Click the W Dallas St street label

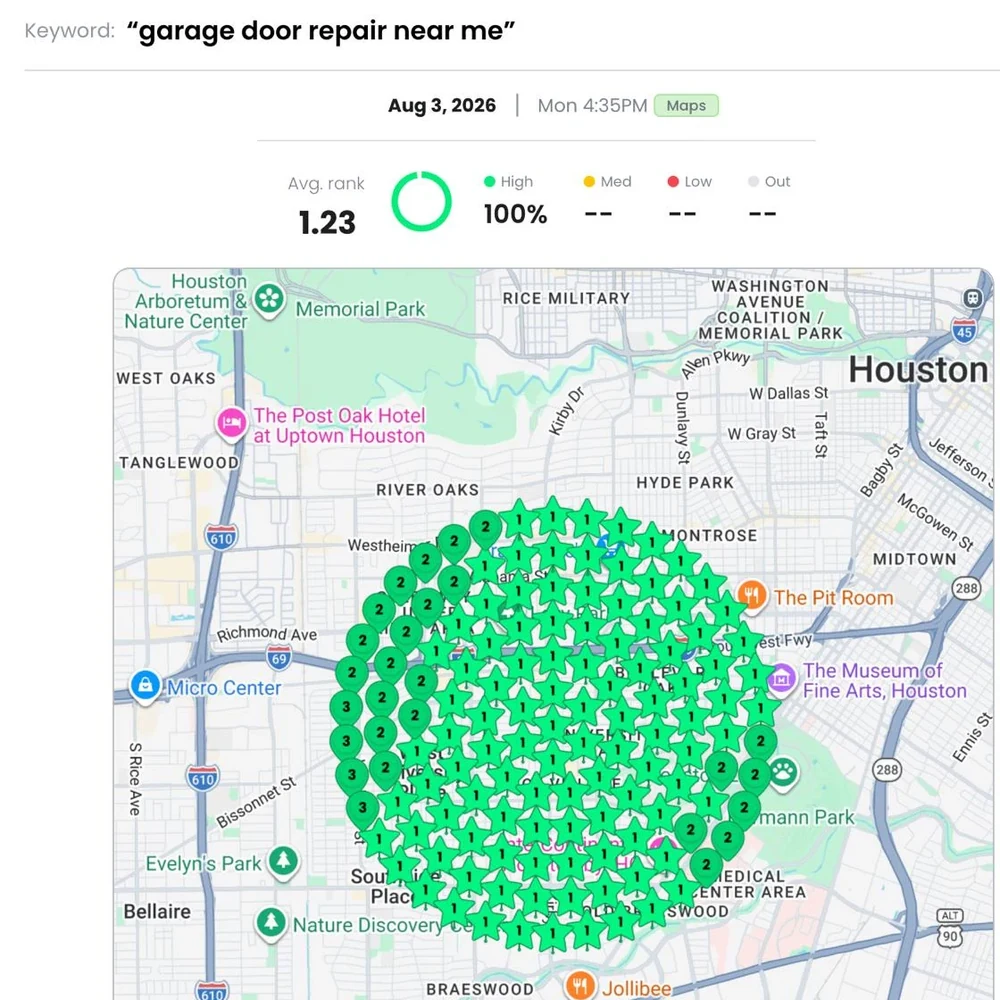click(x=789, y=393)
